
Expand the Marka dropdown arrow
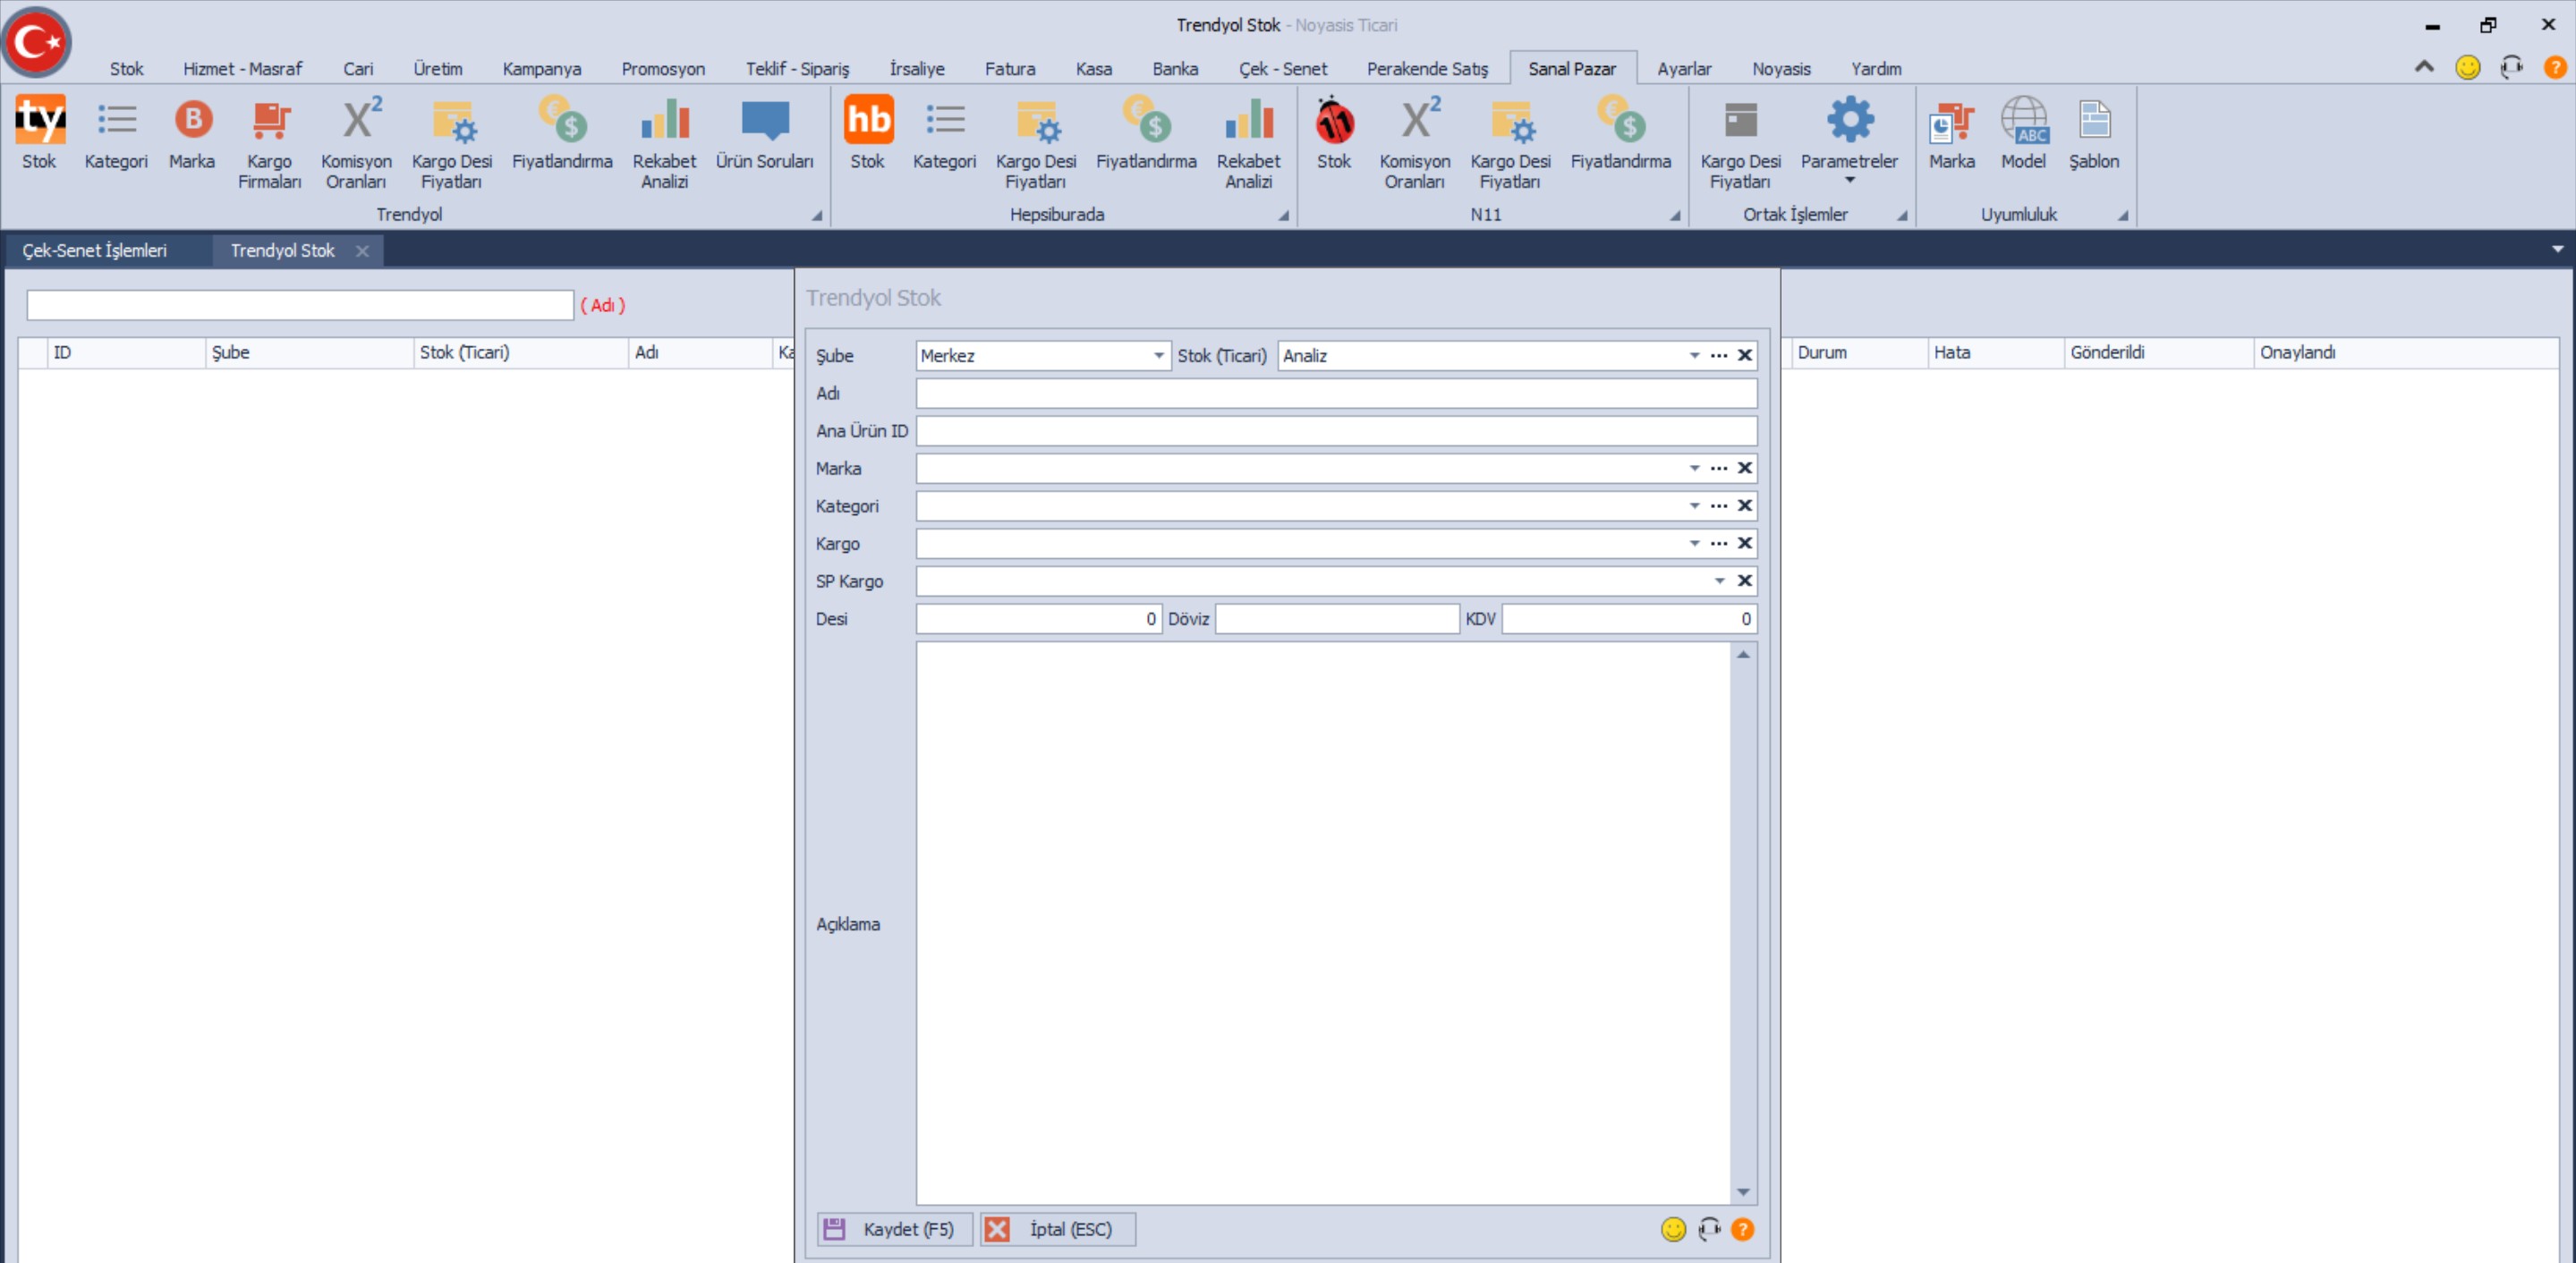[x=1694, y=468]
